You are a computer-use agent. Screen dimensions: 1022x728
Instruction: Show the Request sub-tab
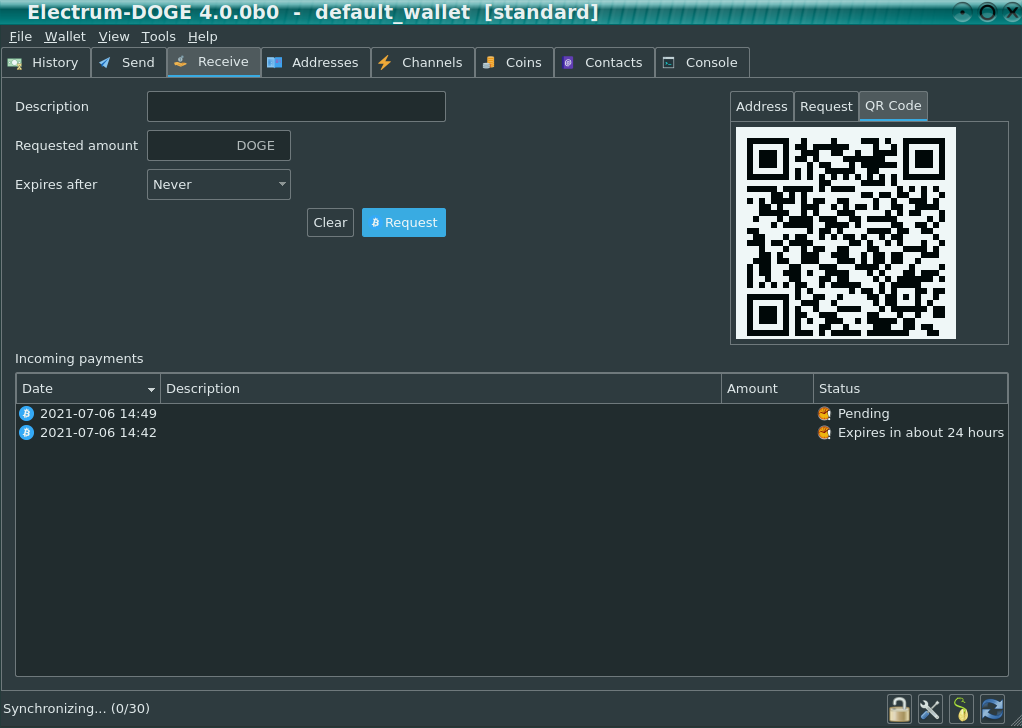point(826,106)
